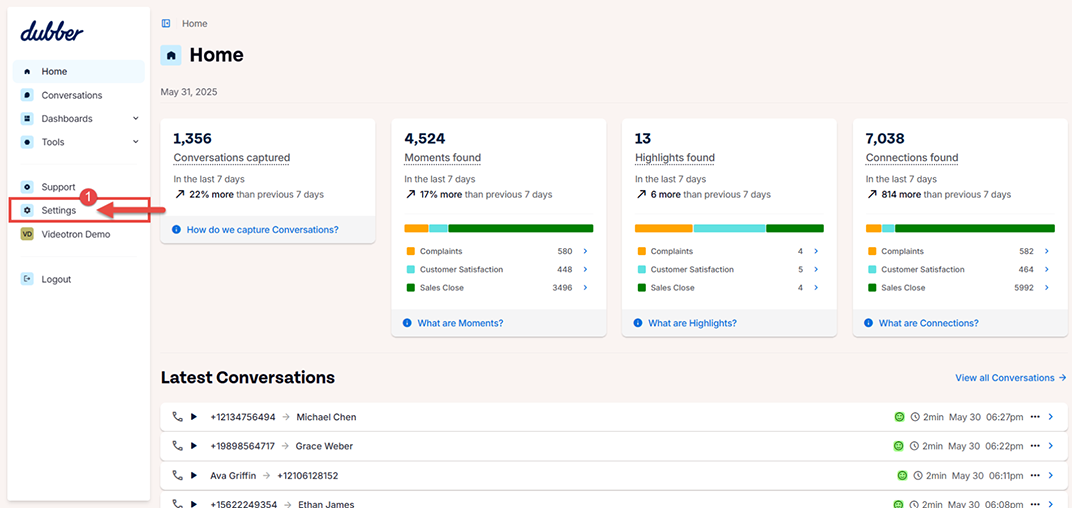Screen dimensions: 1072x508
Task: Open the Conversations menu item
Action: 71,95
